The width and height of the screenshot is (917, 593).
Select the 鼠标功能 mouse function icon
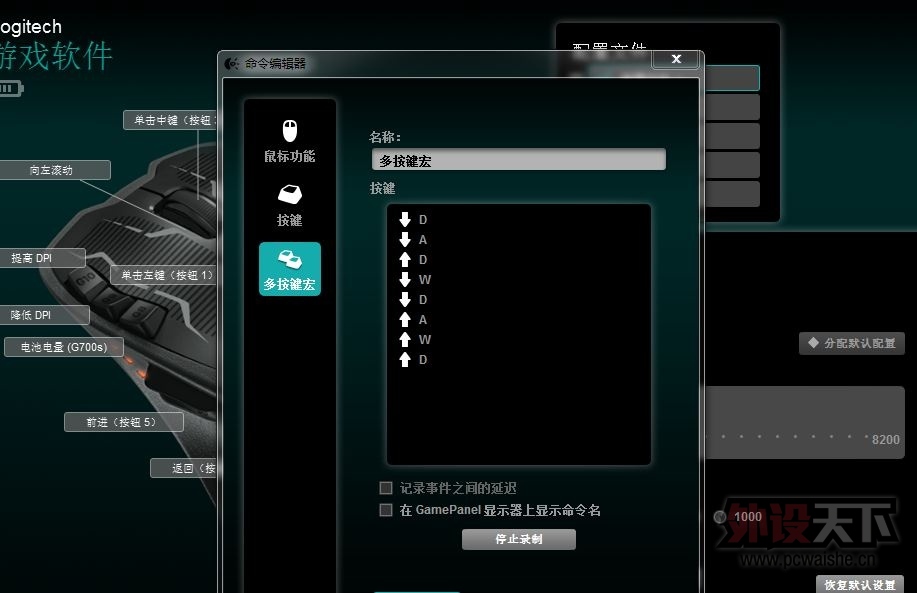tap(289, 141)
